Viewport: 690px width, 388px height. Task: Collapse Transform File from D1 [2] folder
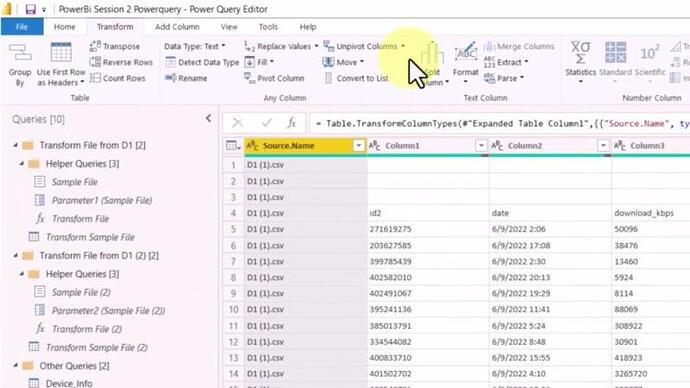point(16,145)
